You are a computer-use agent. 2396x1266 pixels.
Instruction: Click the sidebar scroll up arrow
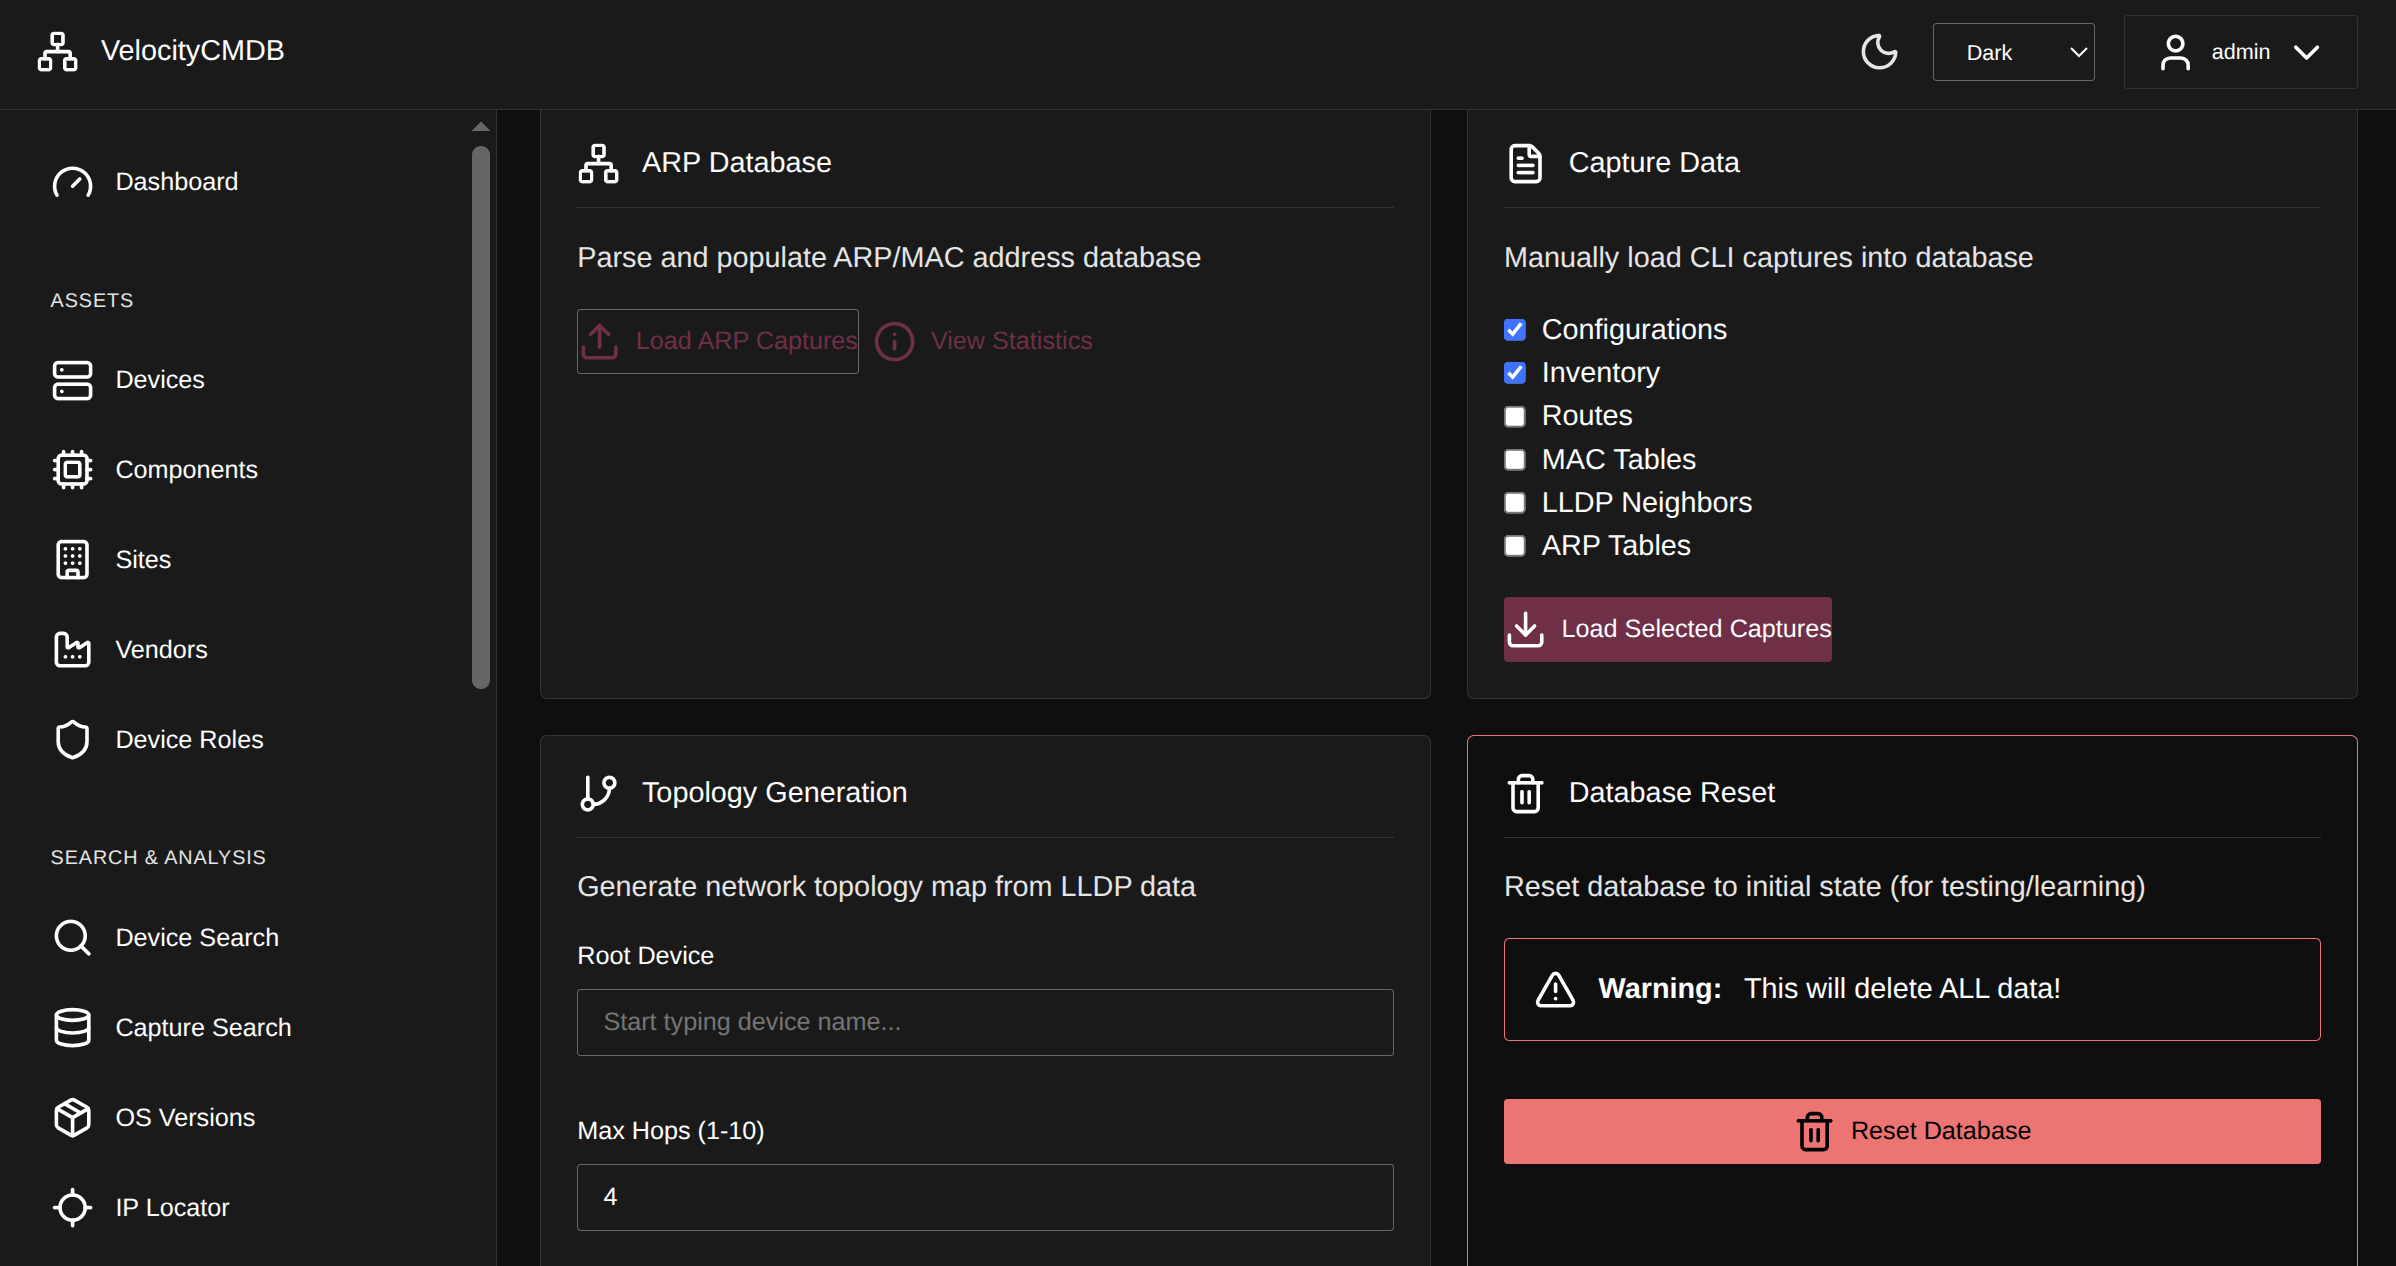(x=481, y=127)
